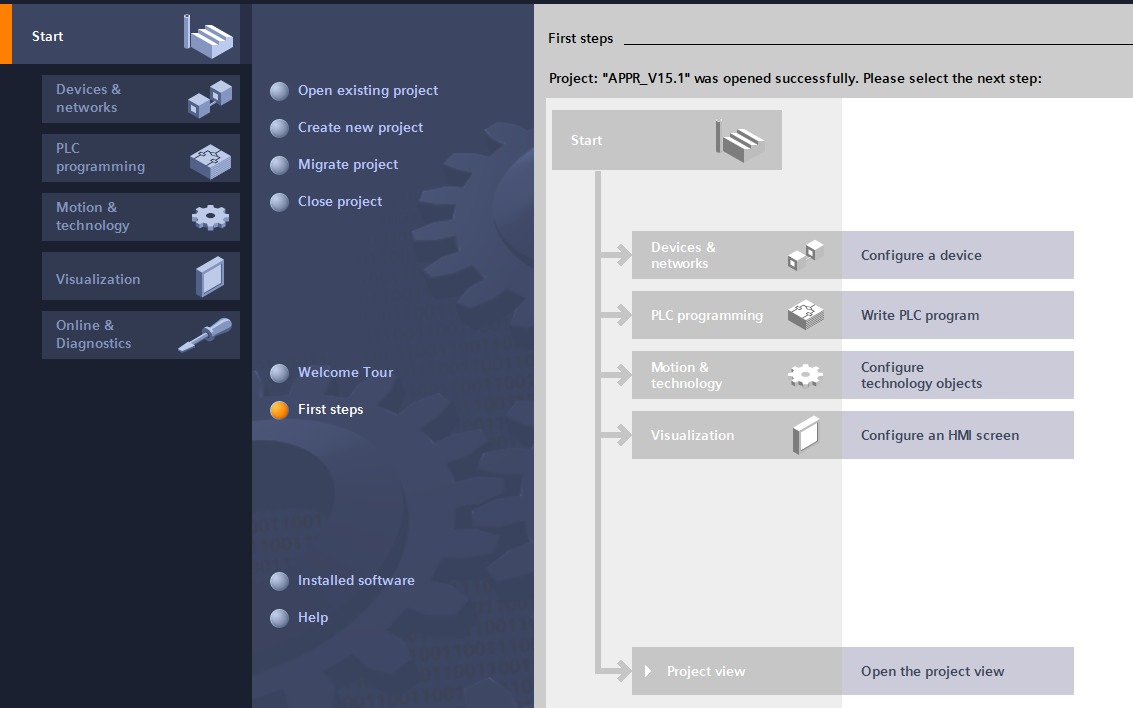Click the cubes icon in the First steps Devices & networks row
1133x708 pixels.
coord(805,255)
